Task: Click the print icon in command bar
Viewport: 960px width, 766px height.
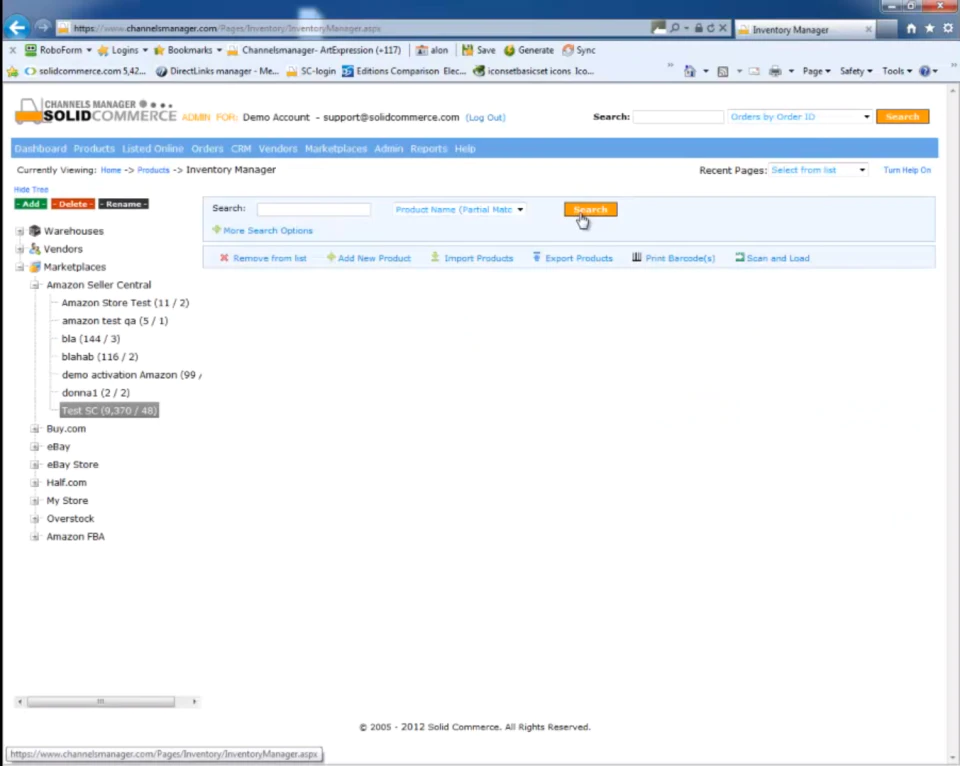Action: [775, 71]
